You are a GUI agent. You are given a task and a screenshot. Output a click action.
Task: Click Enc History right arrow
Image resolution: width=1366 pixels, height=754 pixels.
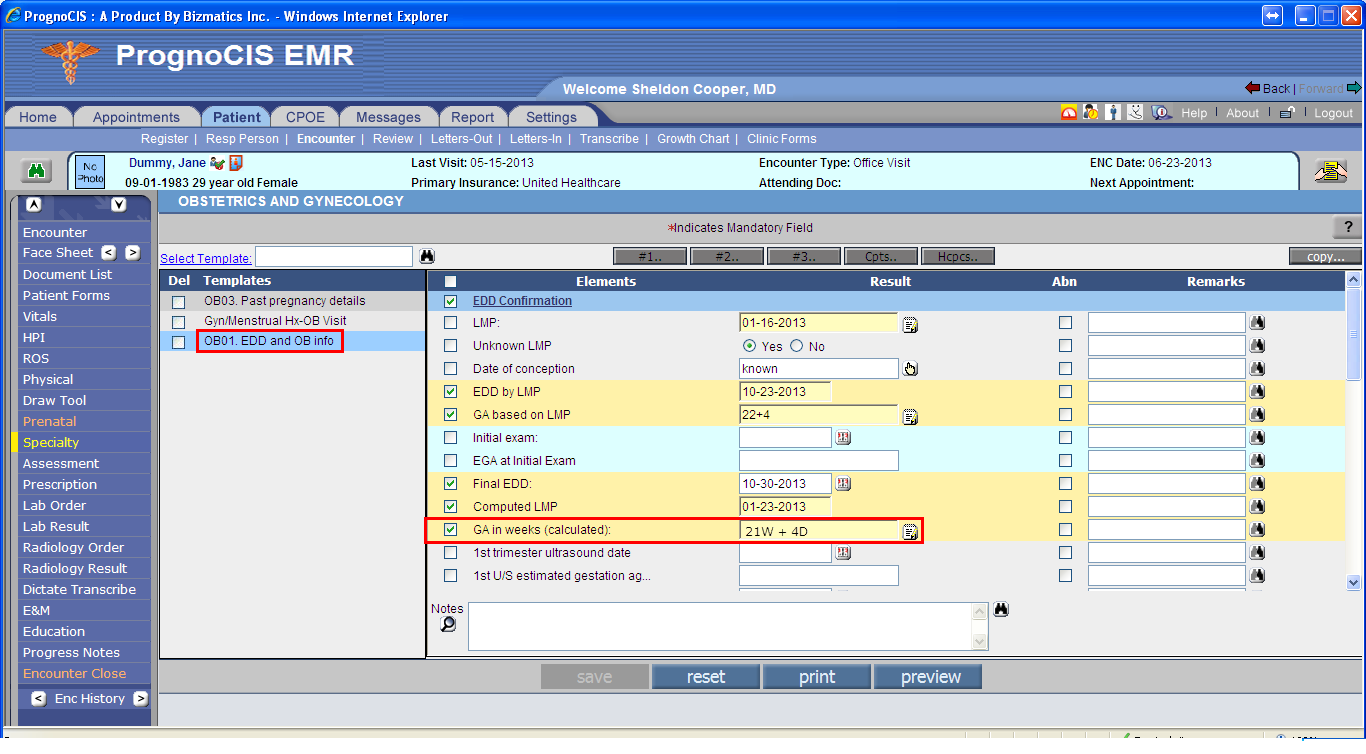140,699
